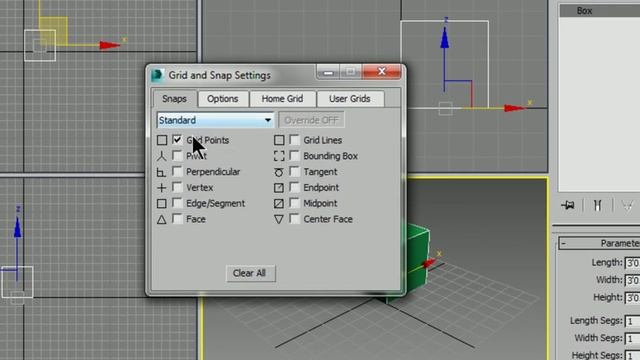Open the User Grids tab

tap(350, 99)
